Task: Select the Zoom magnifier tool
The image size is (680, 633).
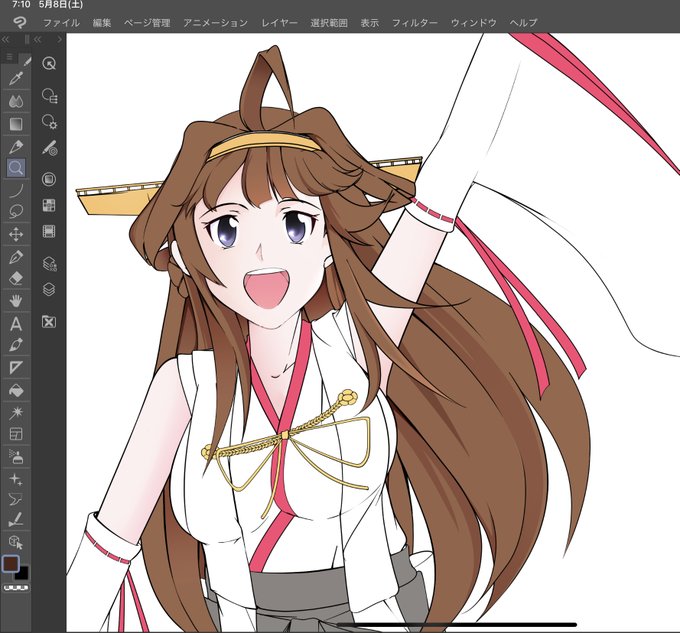Action: (16, 168)
